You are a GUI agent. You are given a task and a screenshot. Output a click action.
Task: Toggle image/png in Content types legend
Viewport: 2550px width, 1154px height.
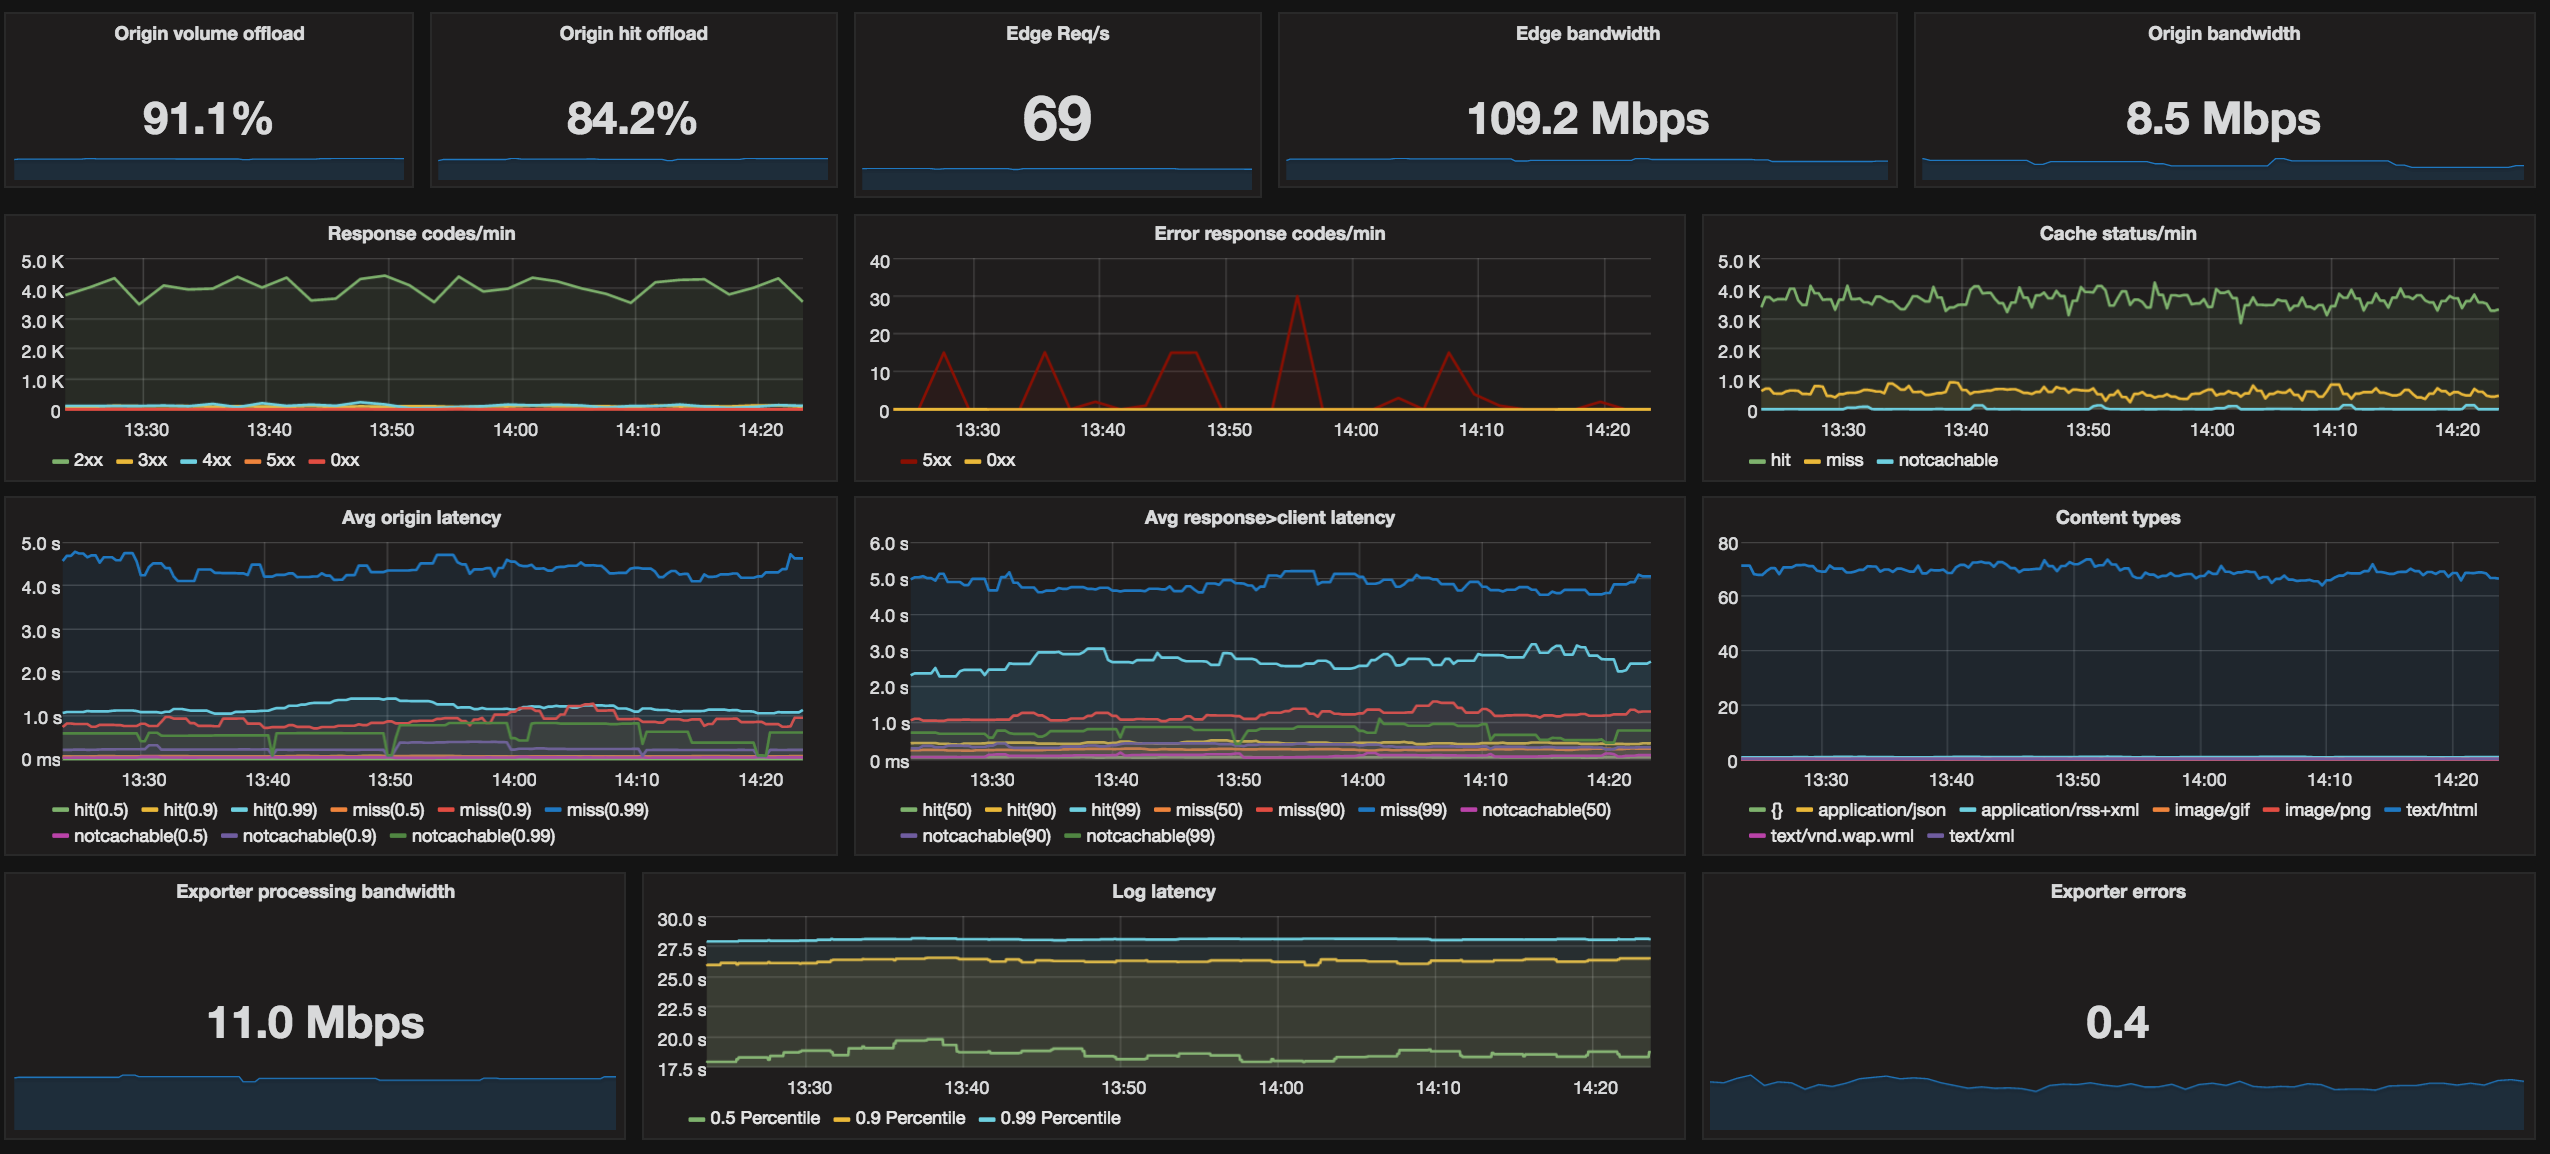(2327, 810)
